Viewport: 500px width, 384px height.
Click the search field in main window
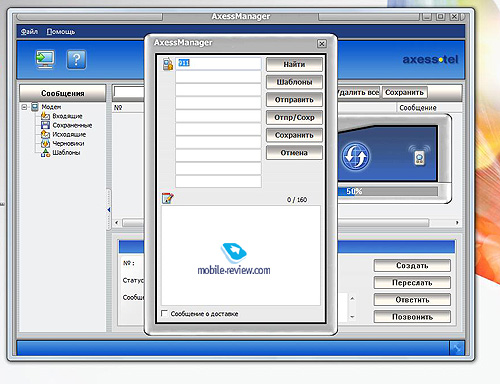pos(129,92)
